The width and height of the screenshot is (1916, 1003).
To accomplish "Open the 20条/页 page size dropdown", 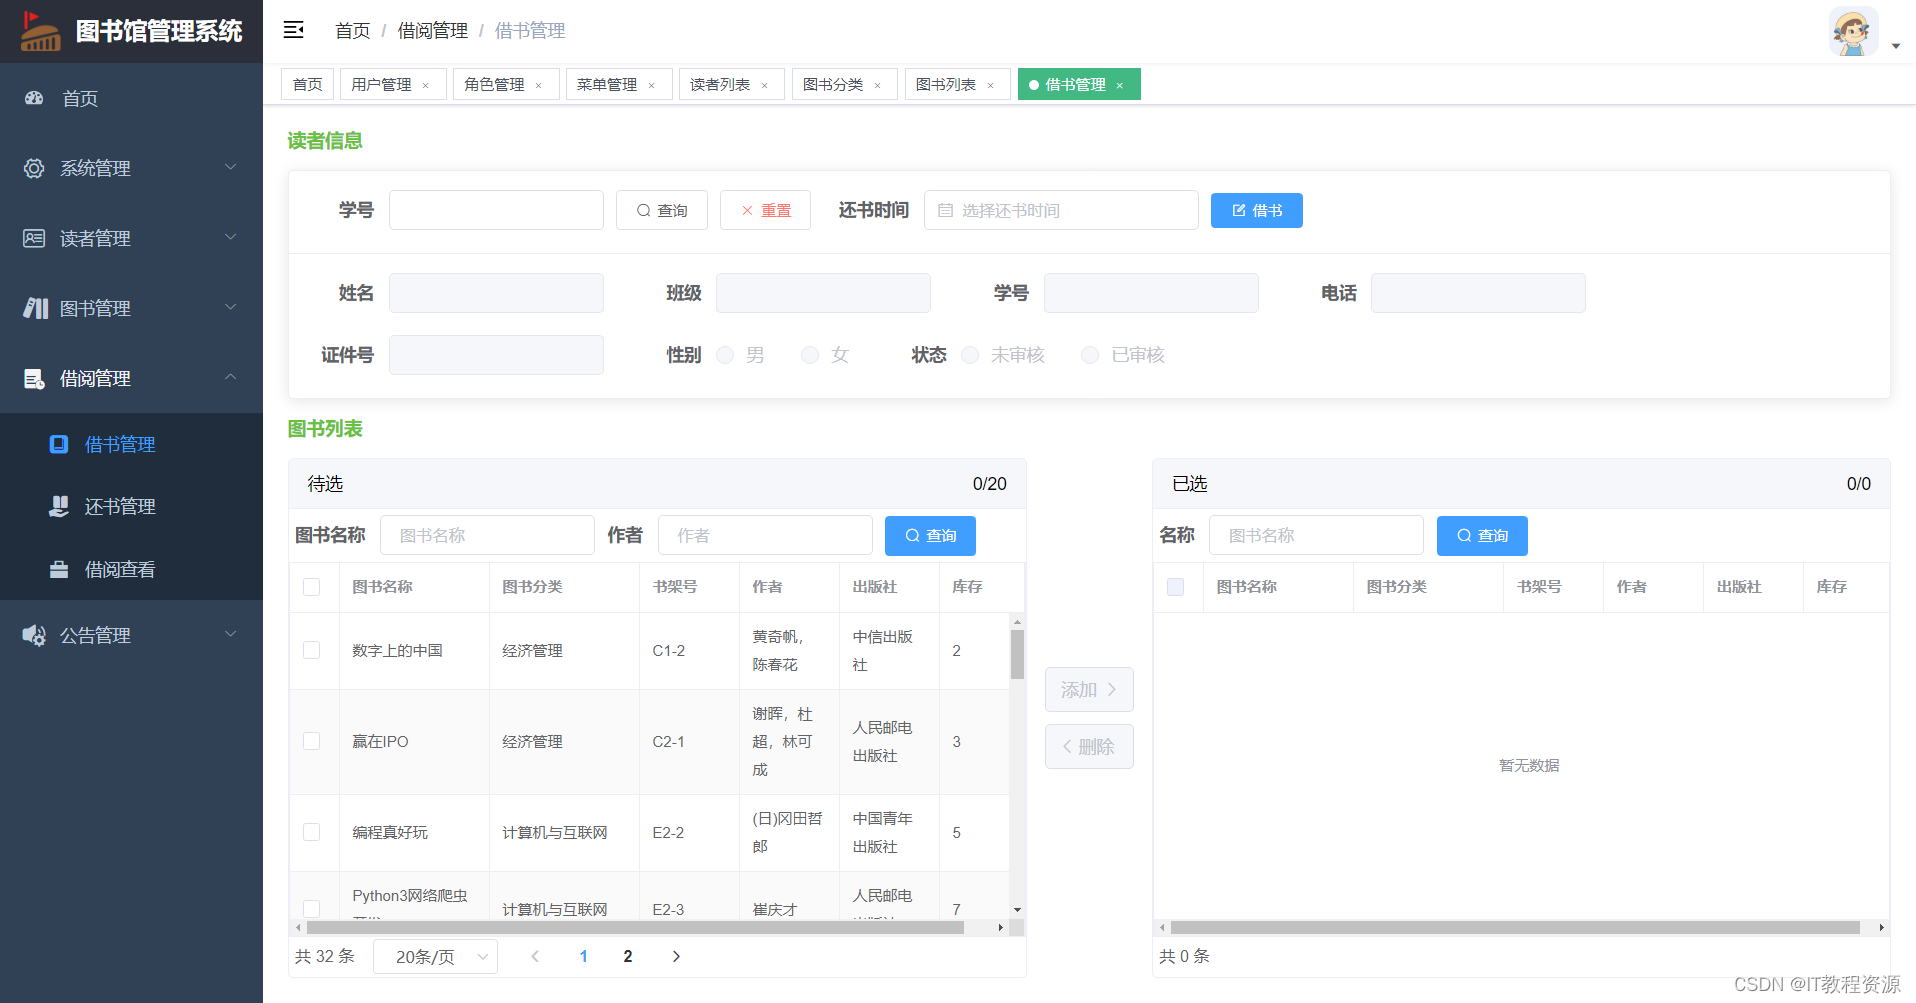I will pos(434,956).
